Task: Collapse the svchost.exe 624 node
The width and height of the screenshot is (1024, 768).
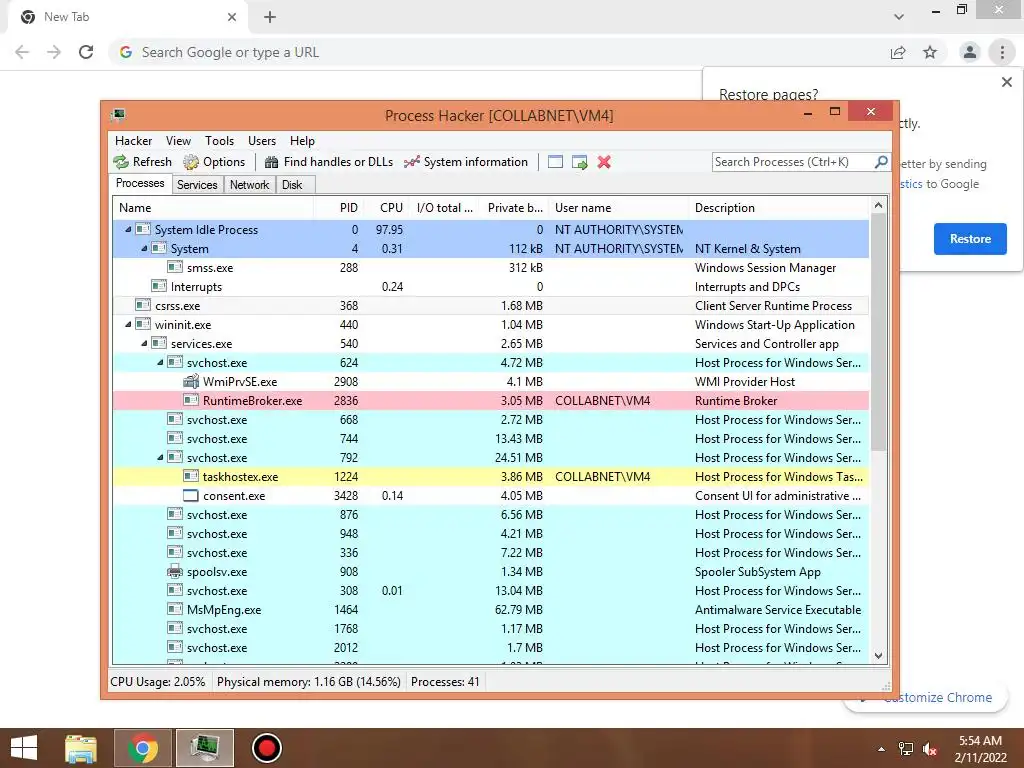Action: (160, 362)
